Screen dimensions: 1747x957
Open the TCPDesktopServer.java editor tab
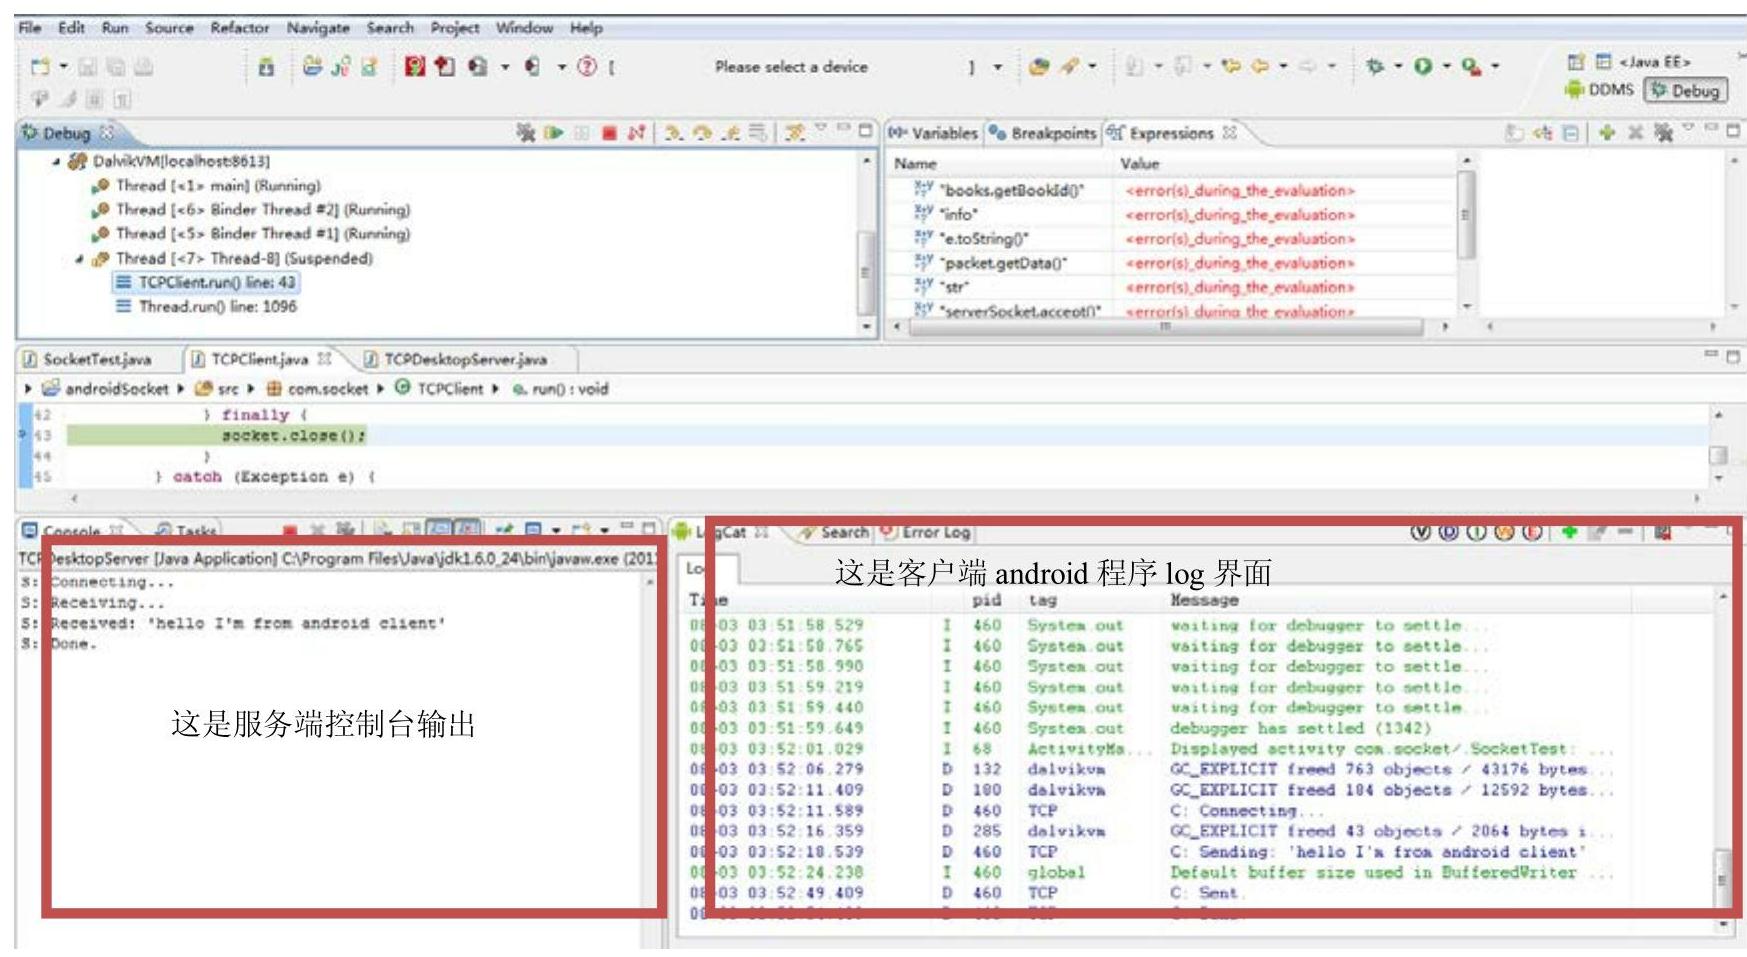(x=464, y=359)
